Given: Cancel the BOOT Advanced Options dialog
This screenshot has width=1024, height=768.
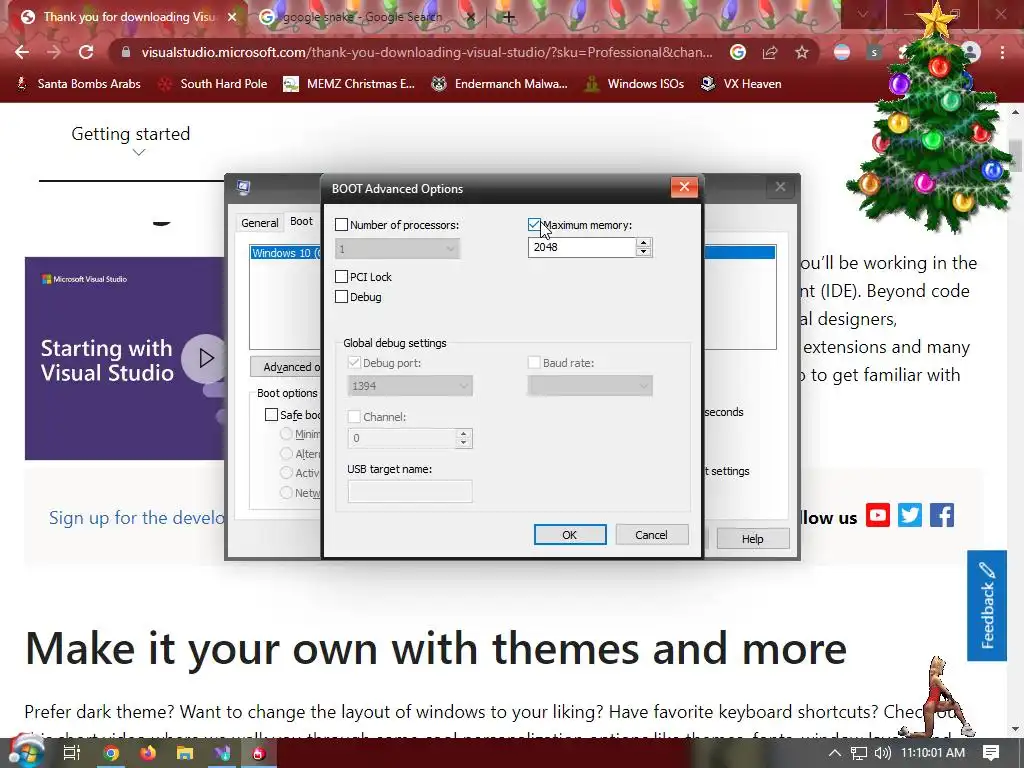Looking at the screenshot, I should (652, 535).
